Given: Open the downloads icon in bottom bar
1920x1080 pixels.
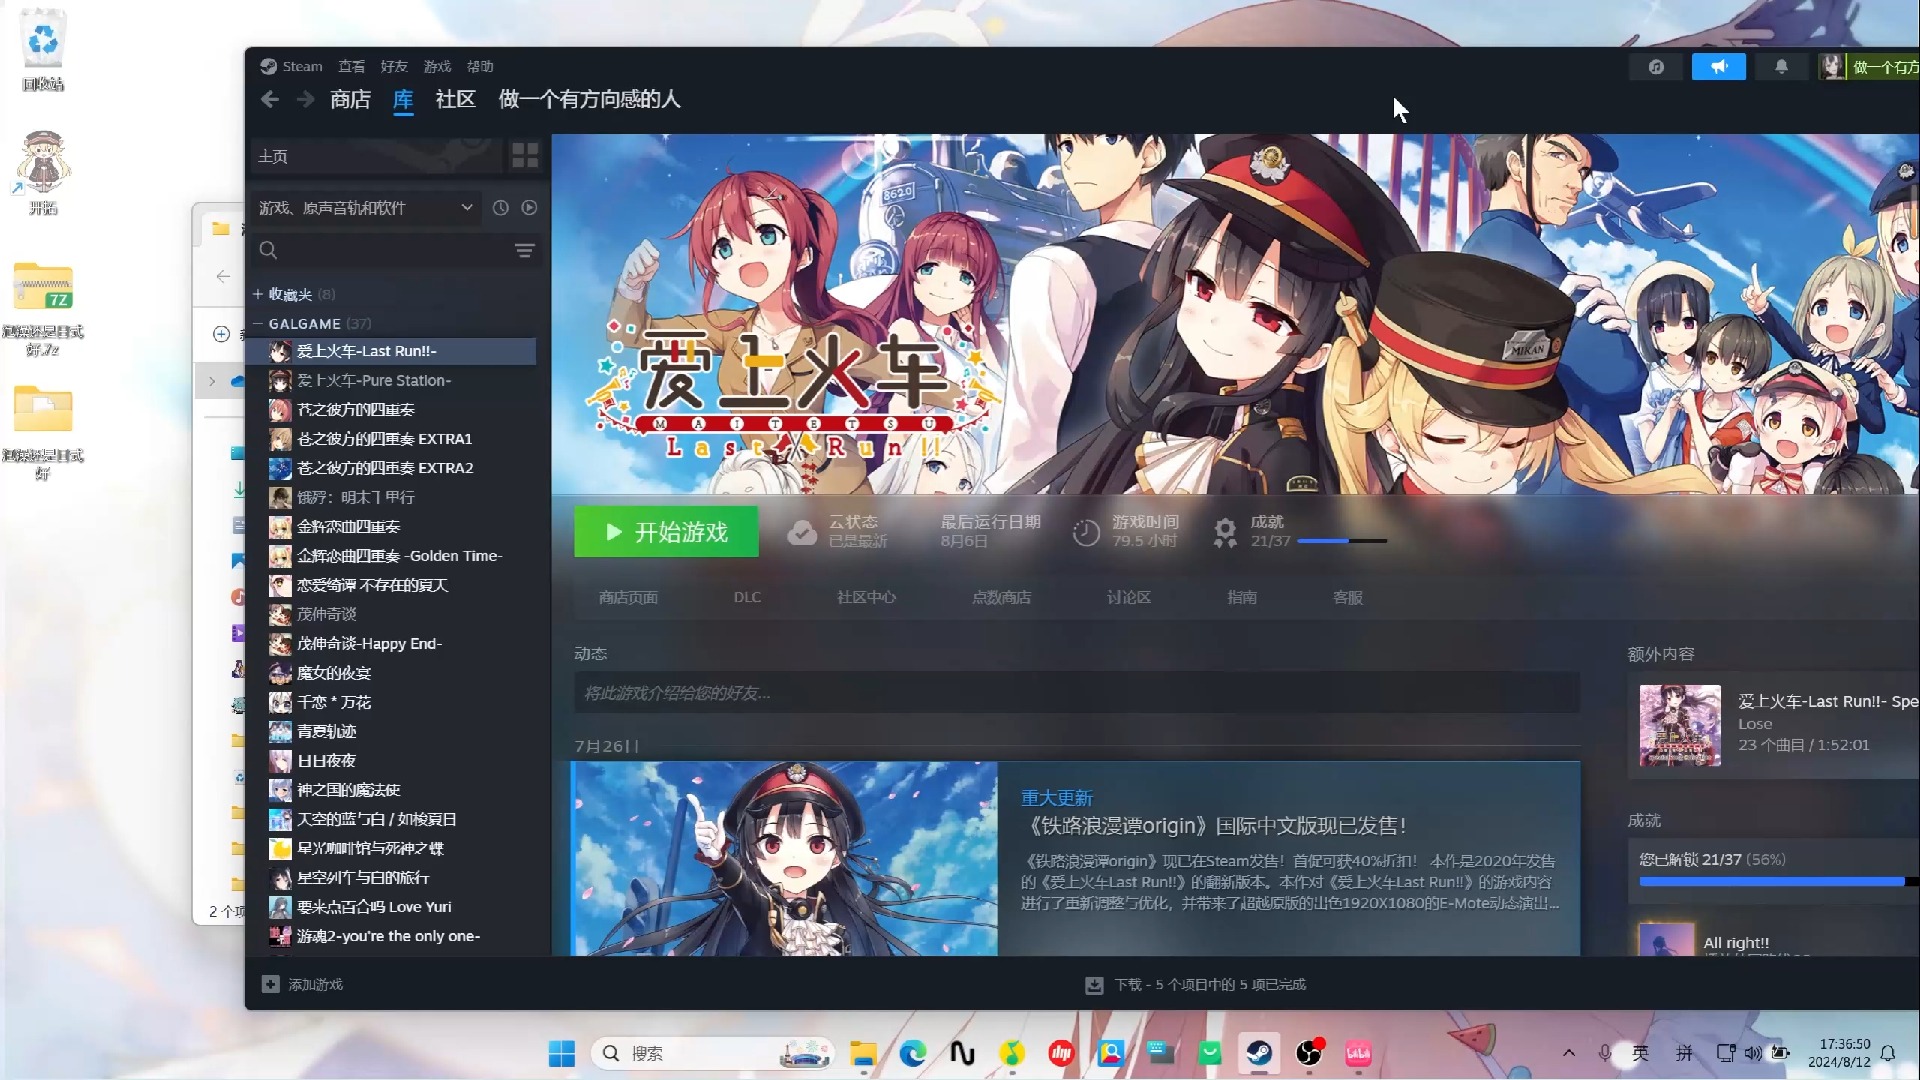Looking at the screenshot, I should (1094, 985).
